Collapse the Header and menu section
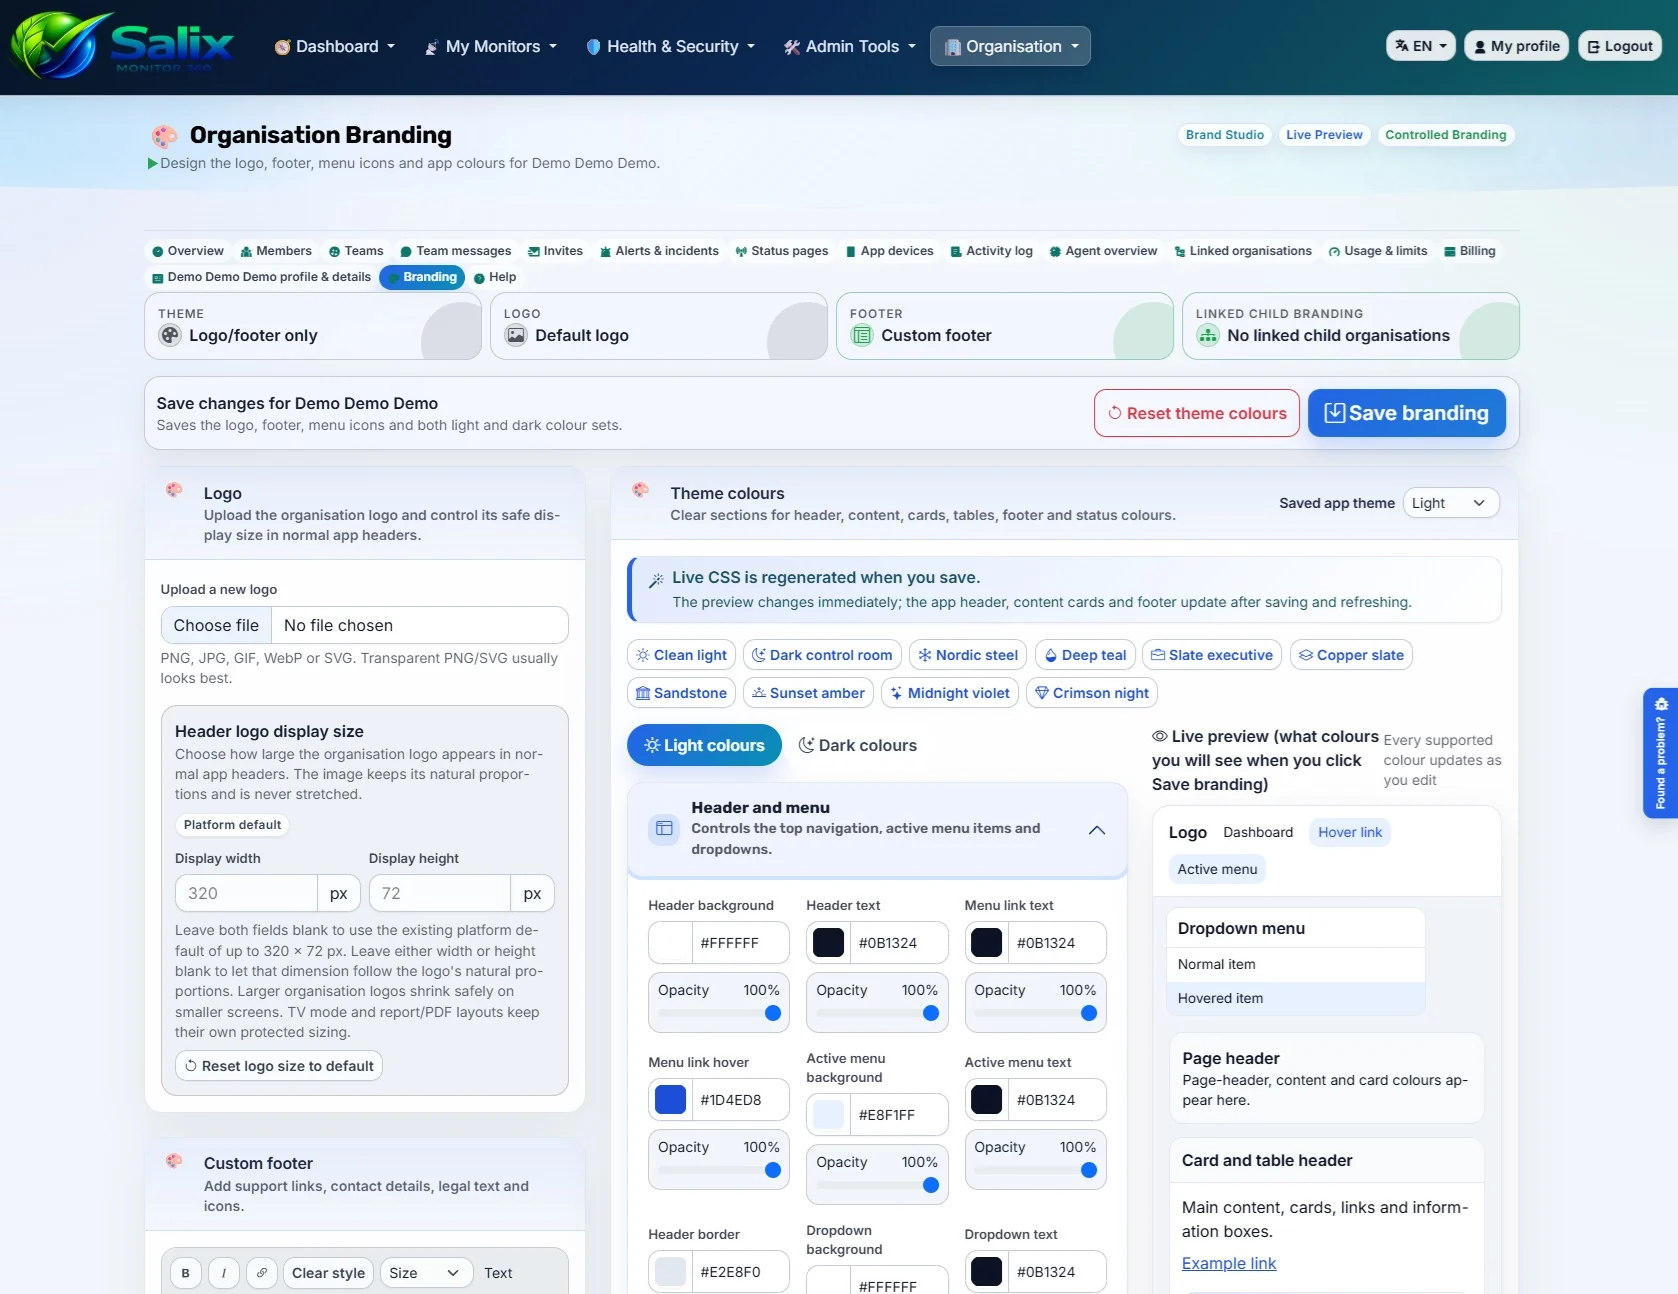1678x1294 pixels. 1097,830
